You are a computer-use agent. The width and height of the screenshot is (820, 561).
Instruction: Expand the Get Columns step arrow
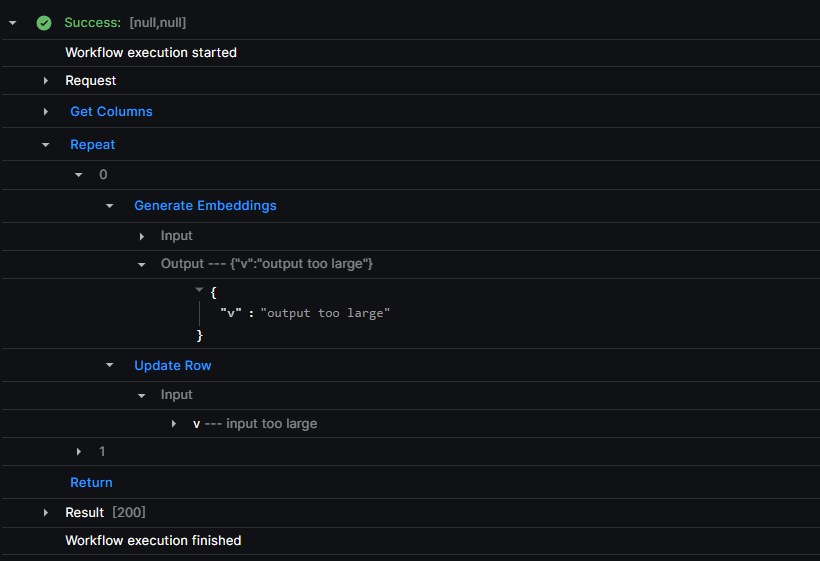pos(45,111)
